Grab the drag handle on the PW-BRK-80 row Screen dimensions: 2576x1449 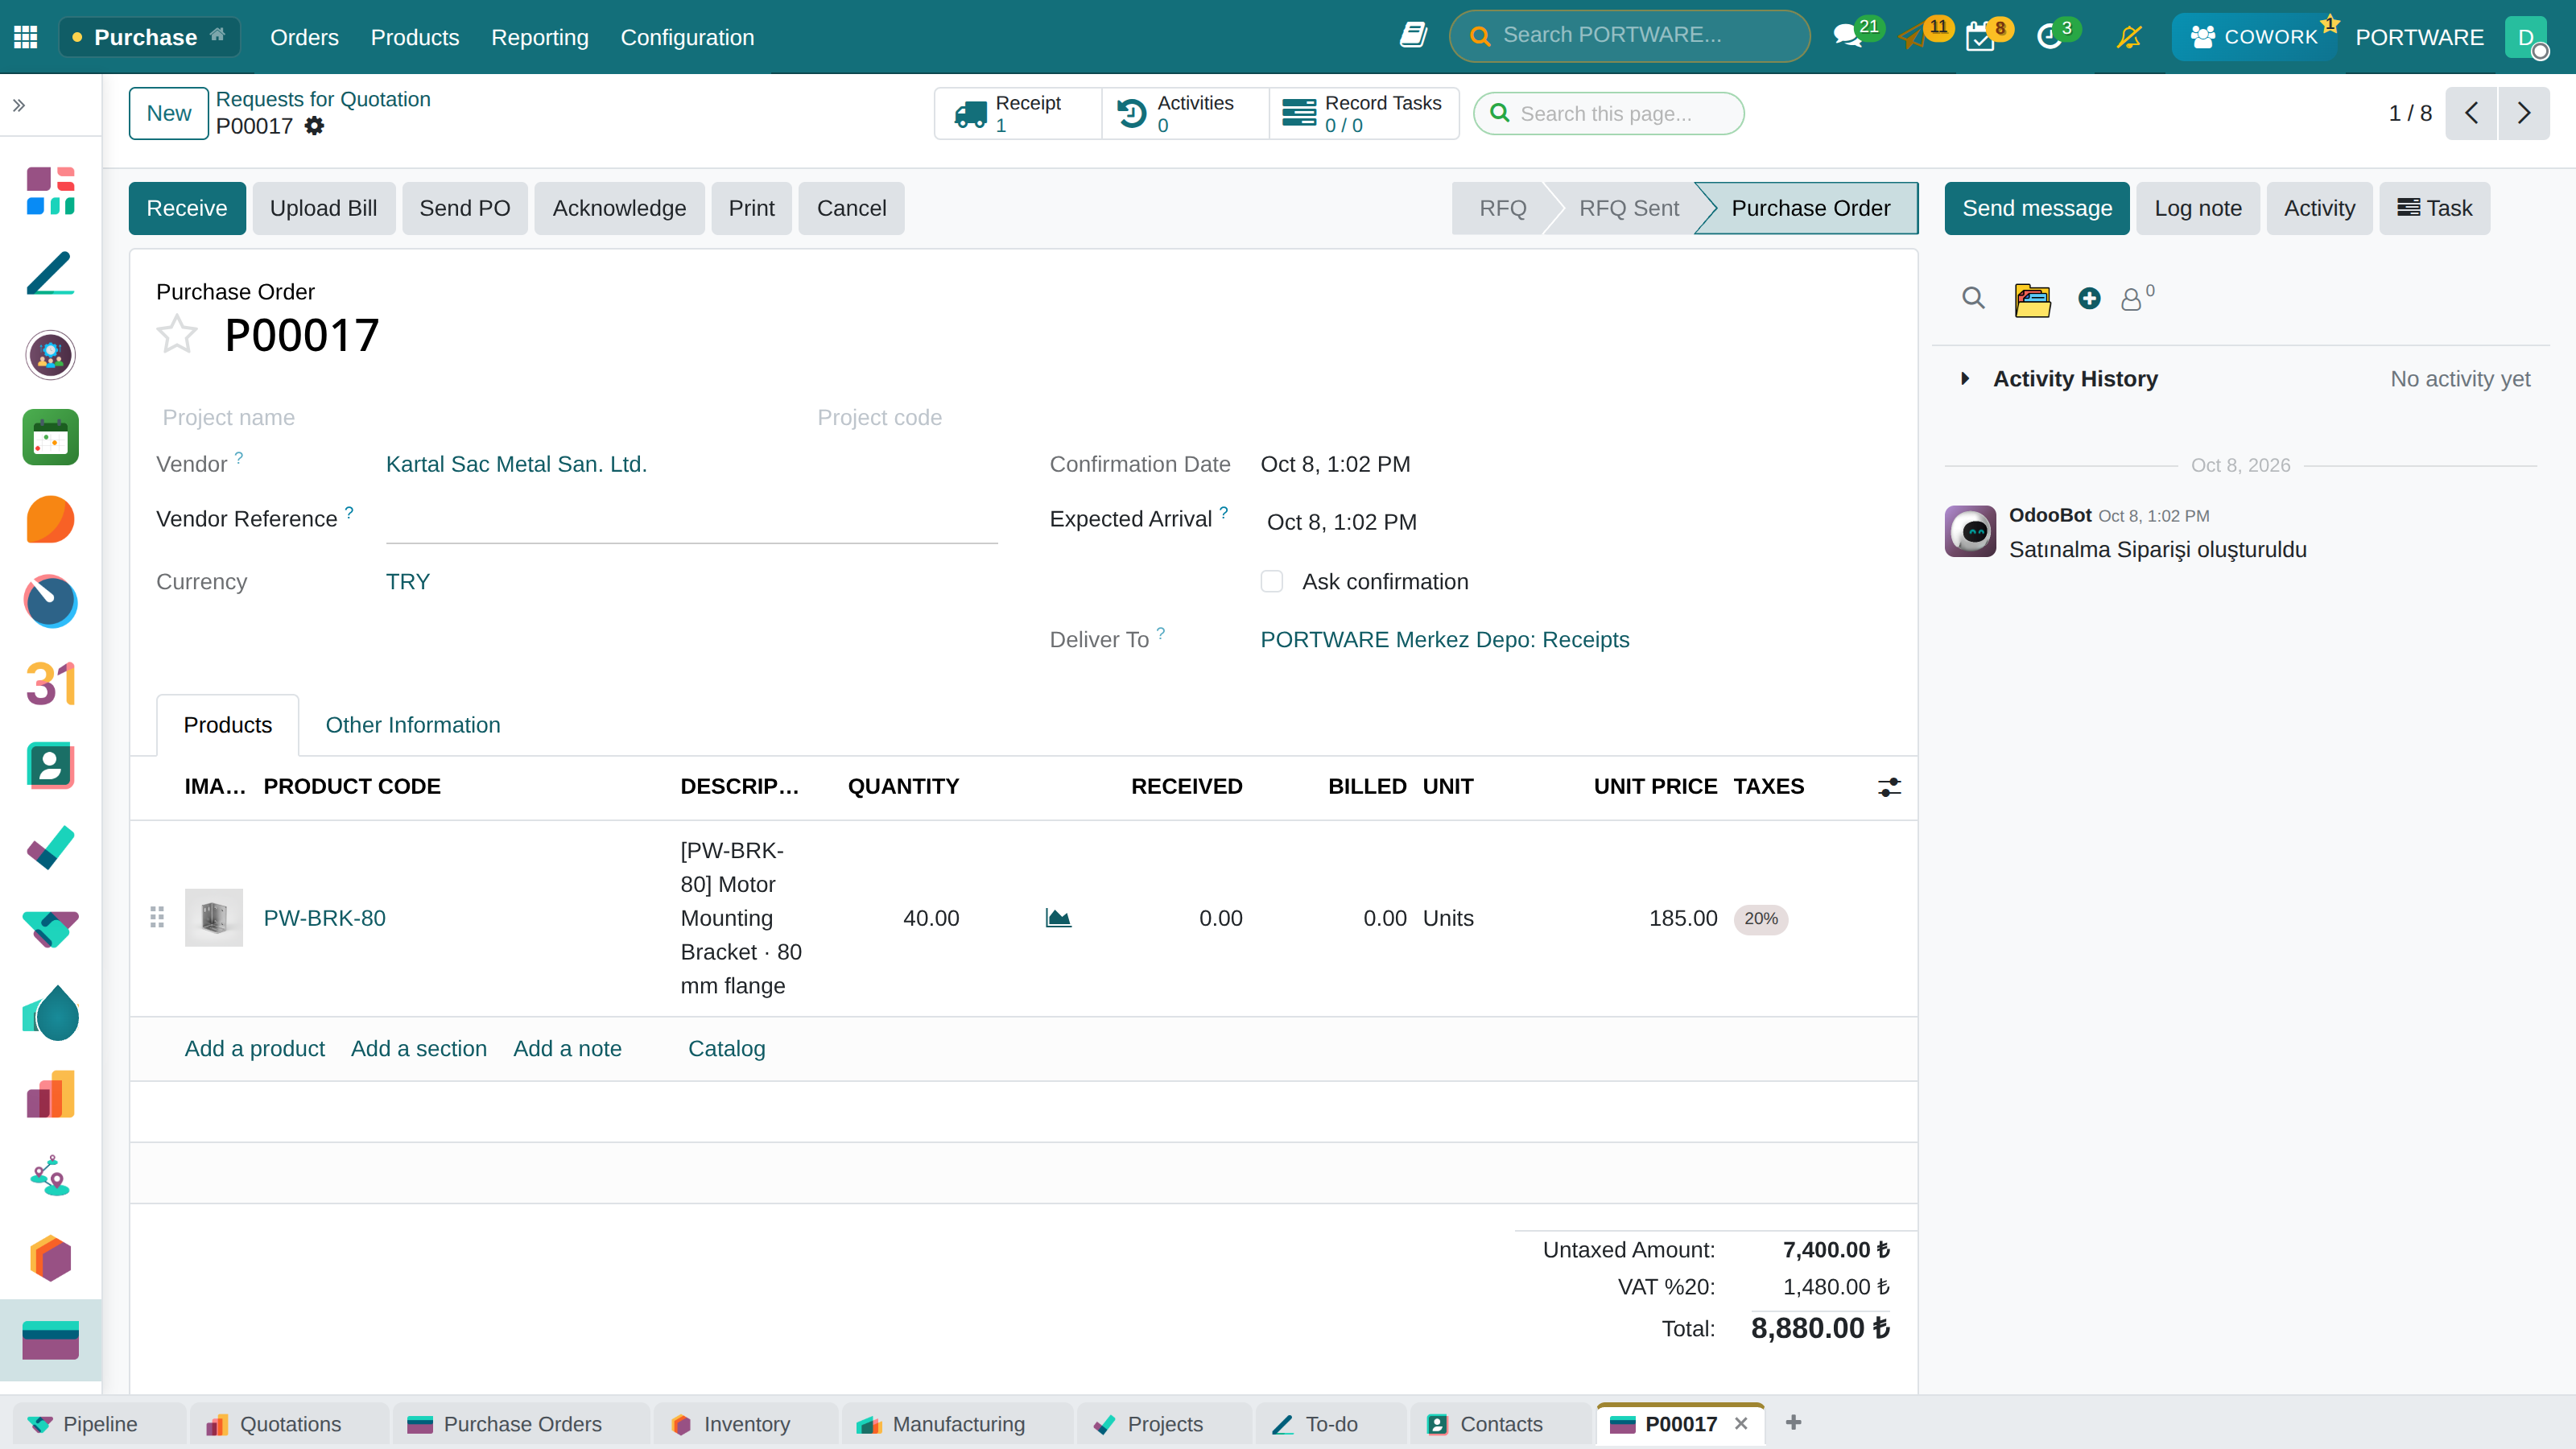coord(157,917)
